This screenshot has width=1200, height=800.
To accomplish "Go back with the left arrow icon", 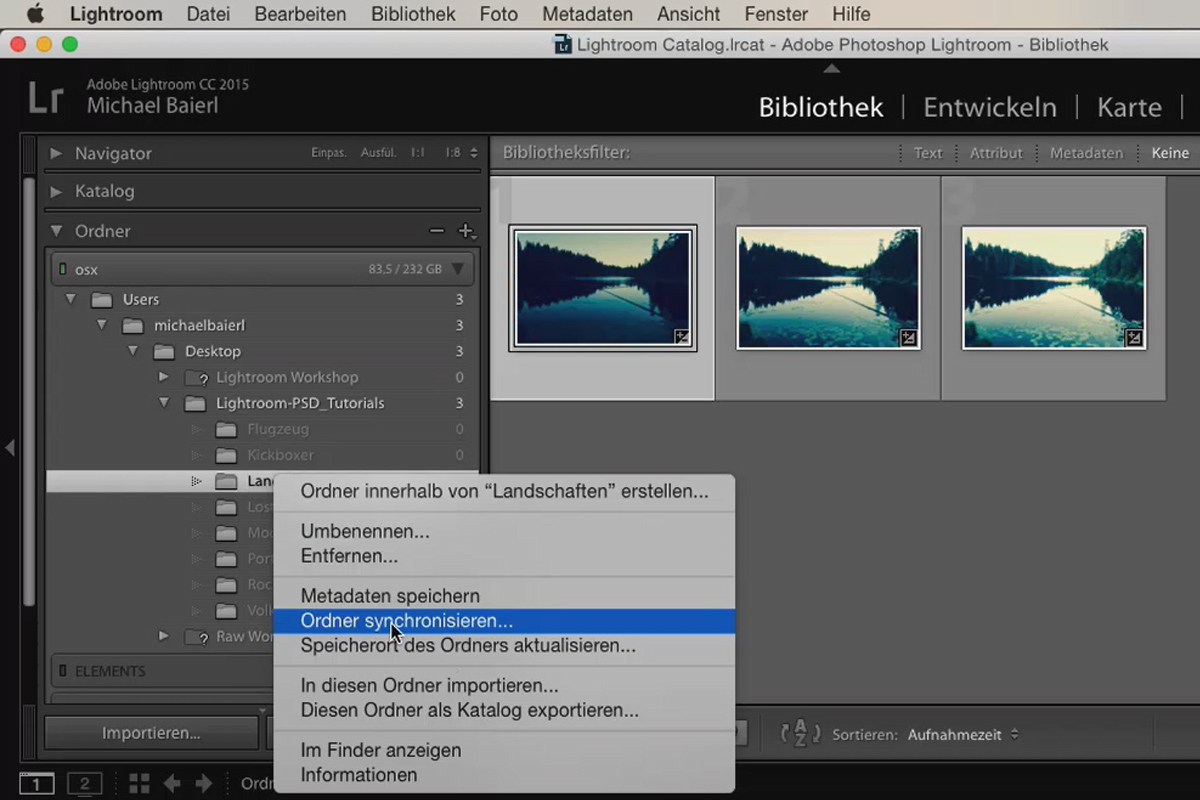I will click(171, 783).
